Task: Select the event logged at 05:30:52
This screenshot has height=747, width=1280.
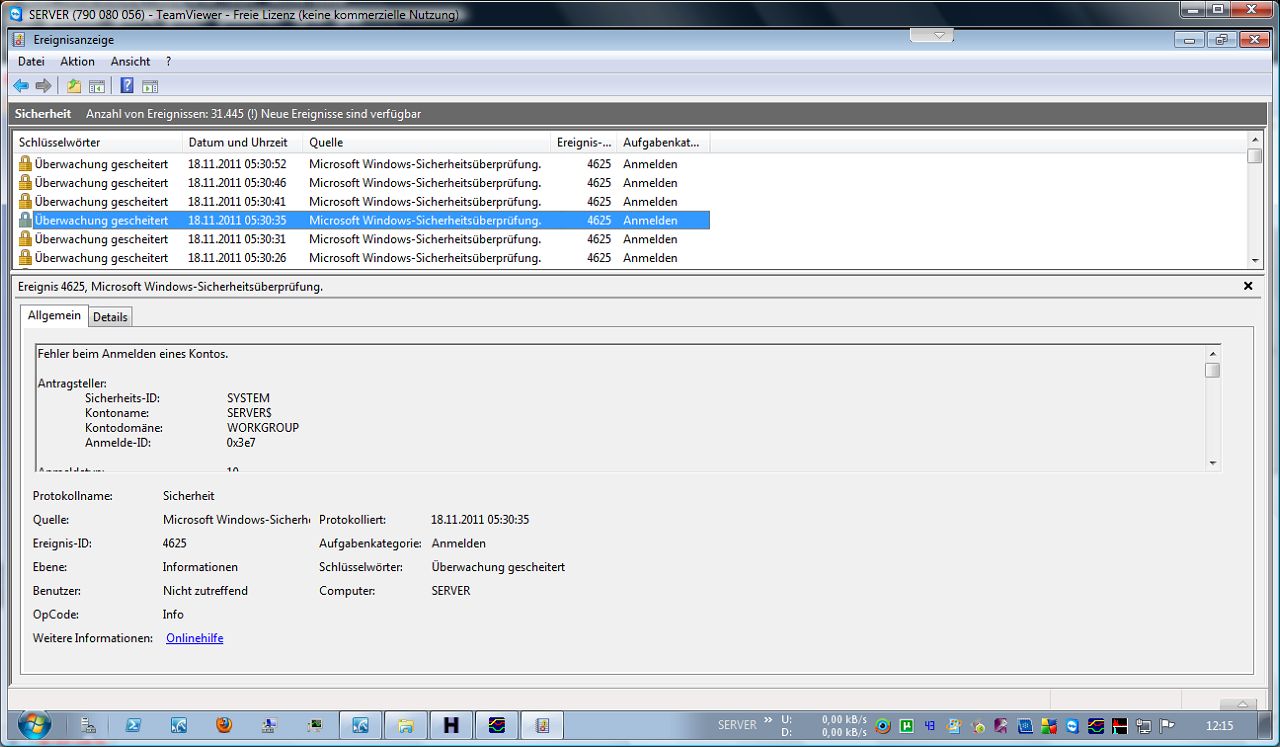Action: click(362, 164)
